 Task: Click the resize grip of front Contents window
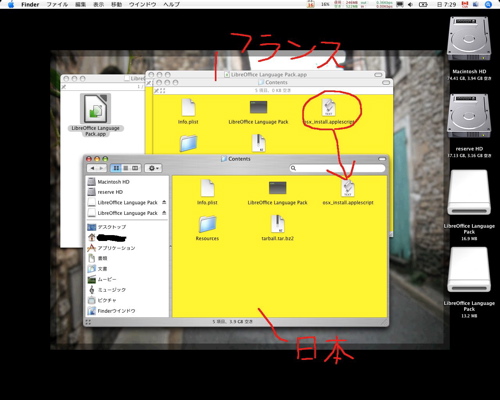384,322
